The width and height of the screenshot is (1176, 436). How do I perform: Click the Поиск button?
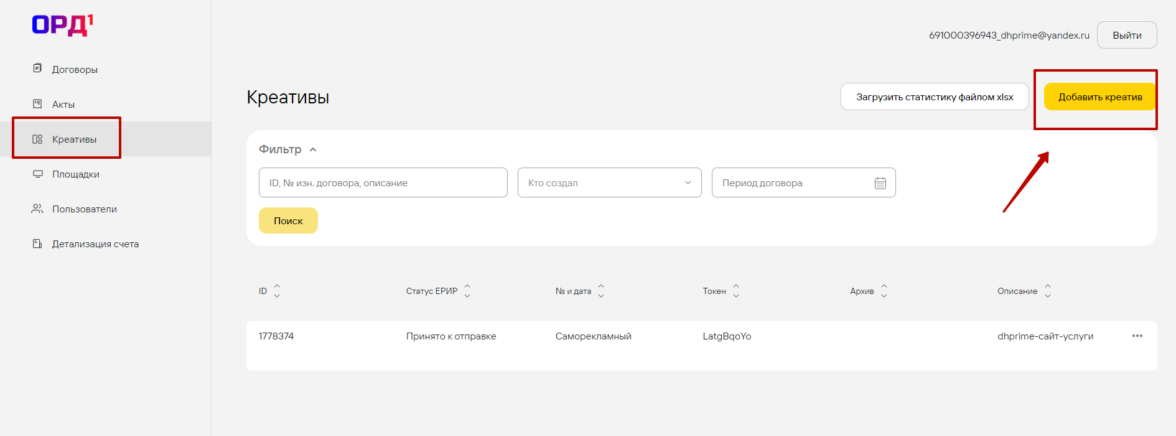[288, 221]
